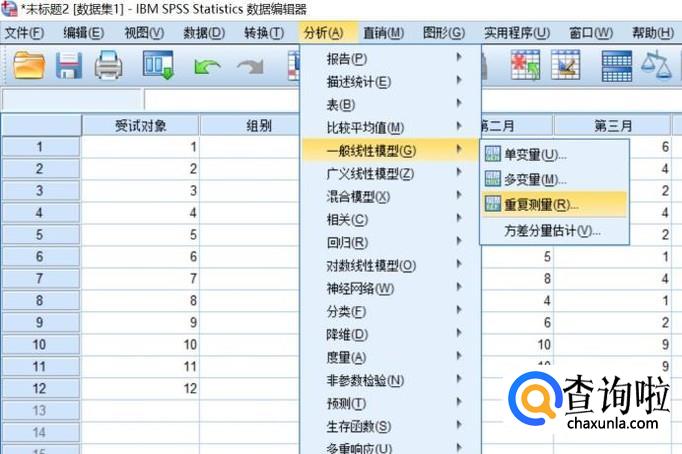Click the 受试对象 column header

tap(140, 125)
